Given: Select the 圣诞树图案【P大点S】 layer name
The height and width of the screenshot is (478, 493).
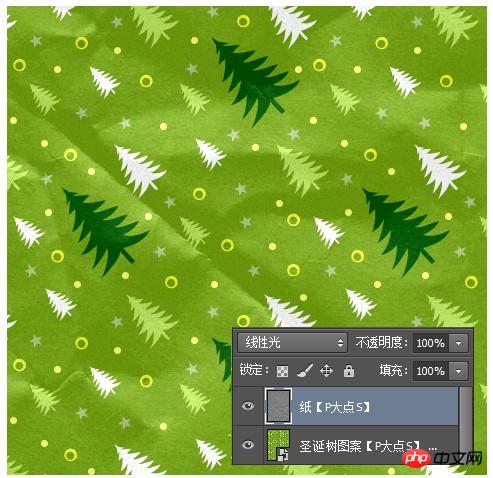Looking at the screenshot, I should click(359, 446).
